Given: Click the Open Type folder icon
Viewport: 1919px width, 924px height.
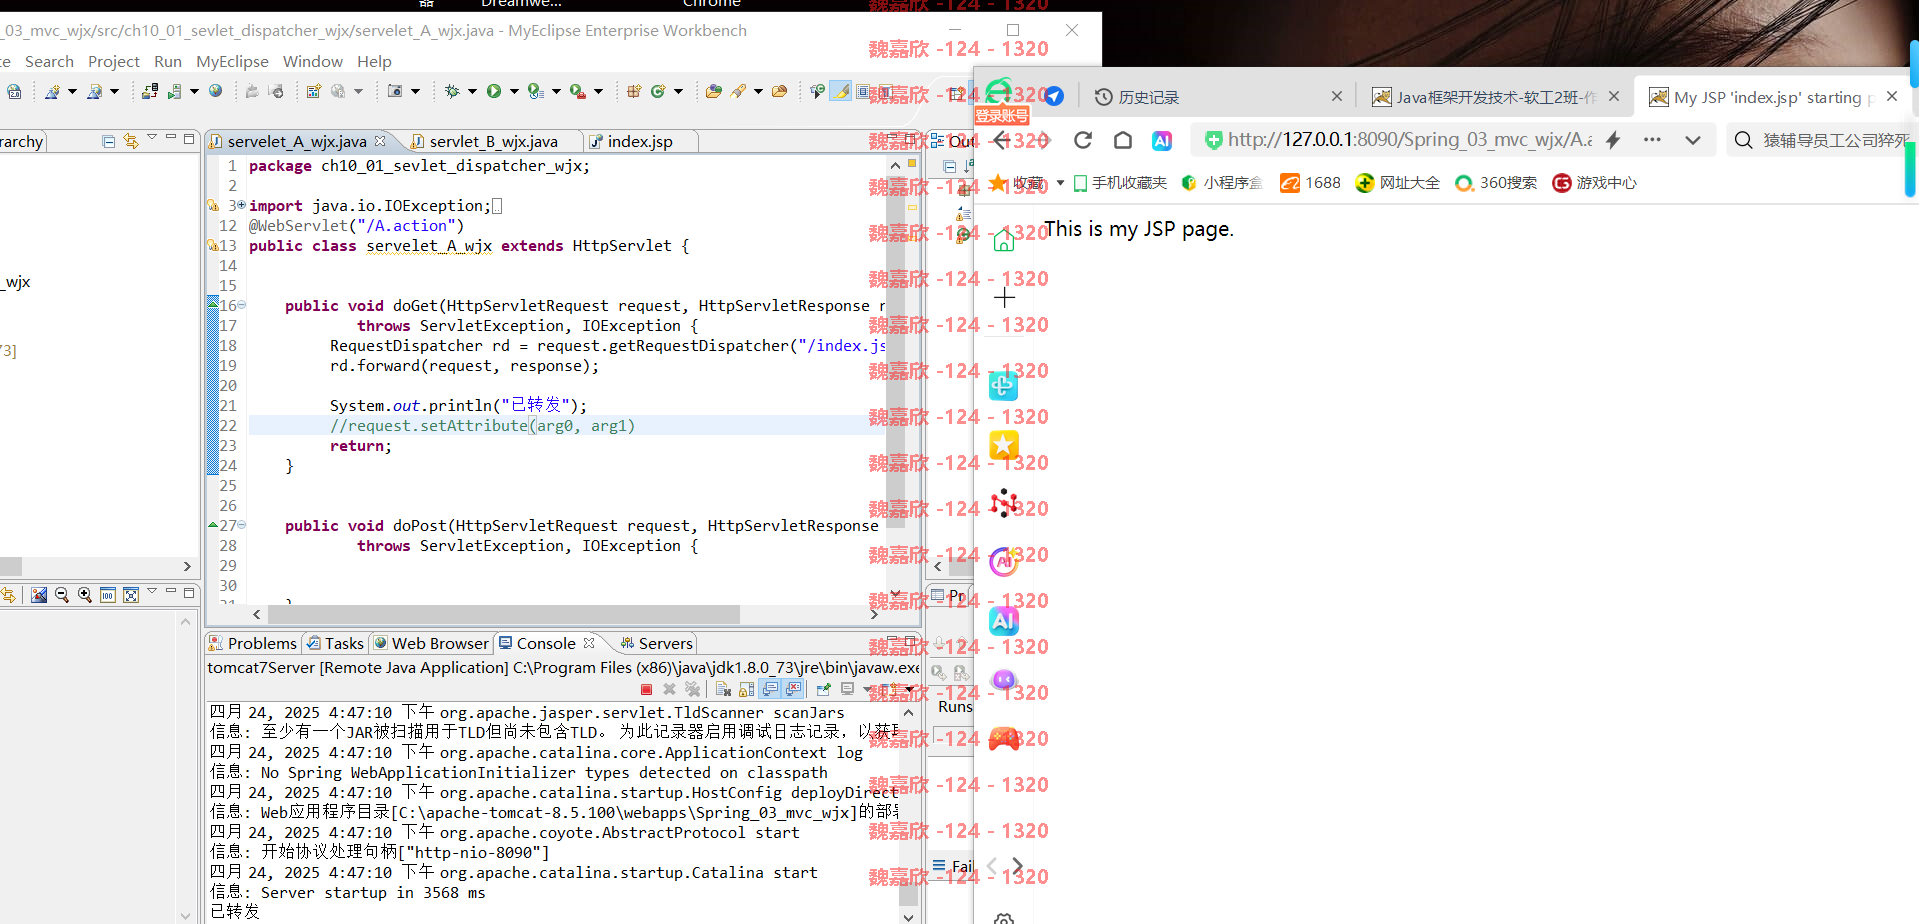Looking at the screenshot, I should pyautogui.click(x=713, y=91).
